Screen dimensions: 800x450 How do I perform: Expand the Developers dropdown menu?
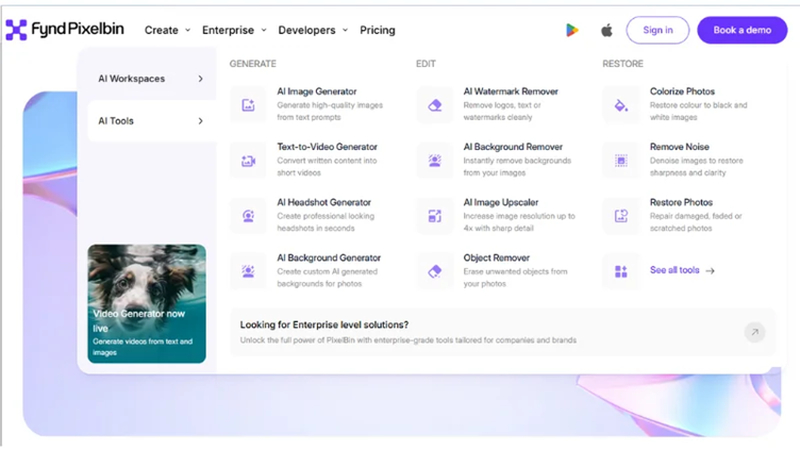(x=313, y=30)
